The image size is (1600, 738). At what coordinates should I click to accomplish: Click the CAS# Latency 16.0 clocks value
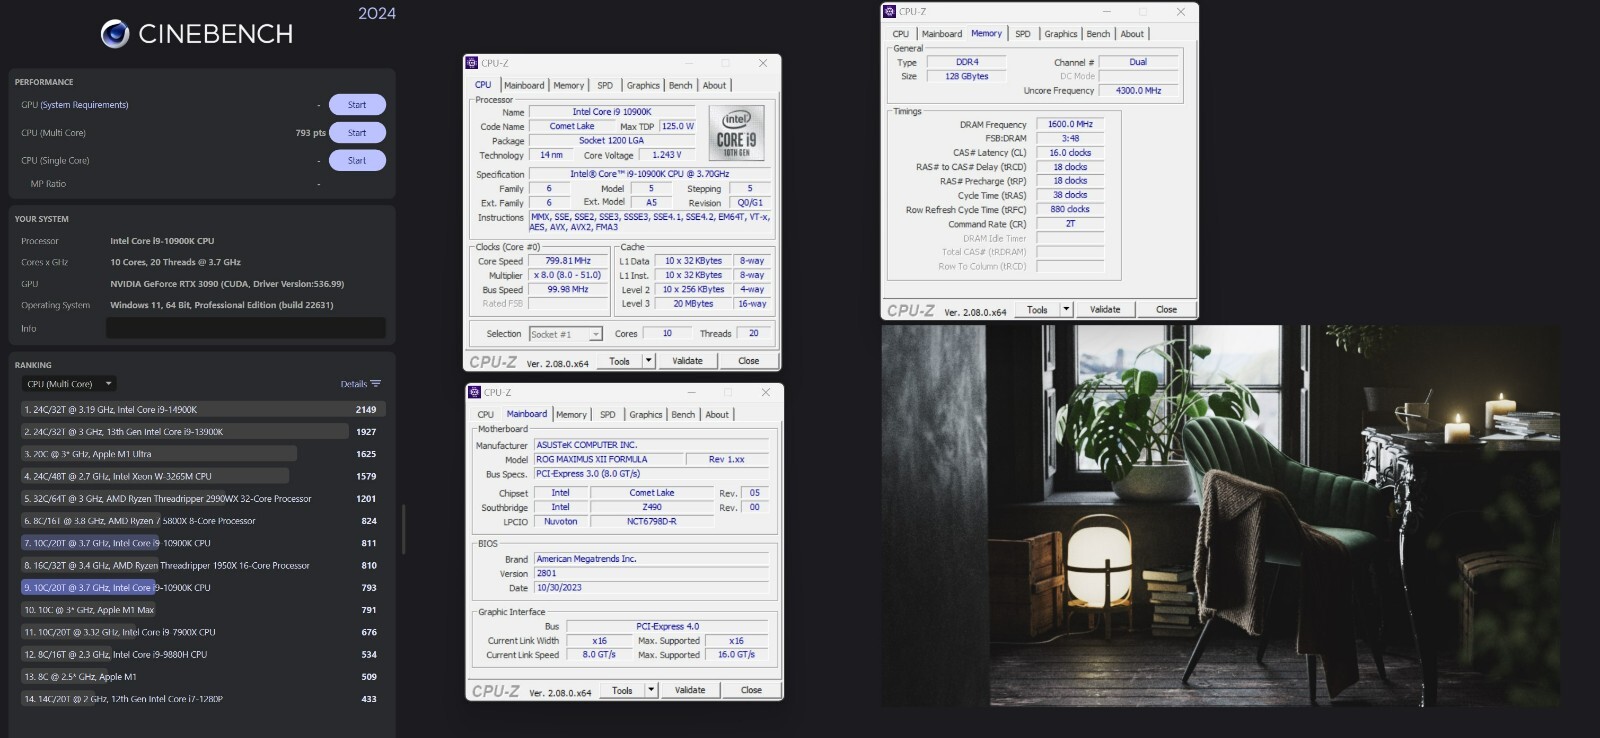[1070, 153]
